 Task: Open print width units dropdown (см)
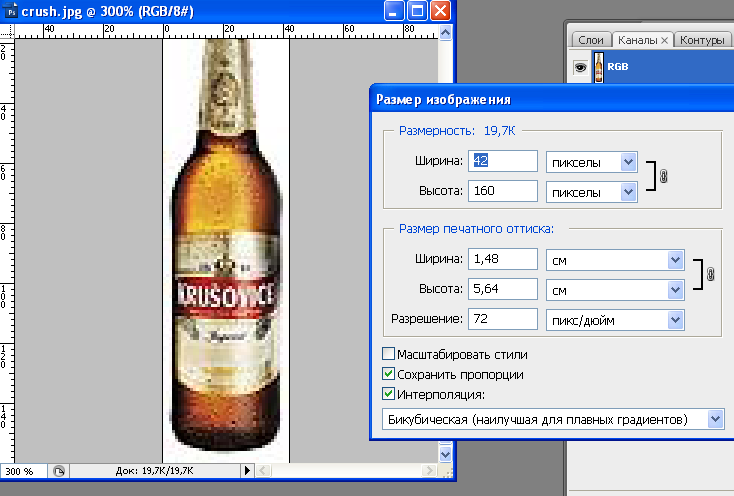pos(615,260)
